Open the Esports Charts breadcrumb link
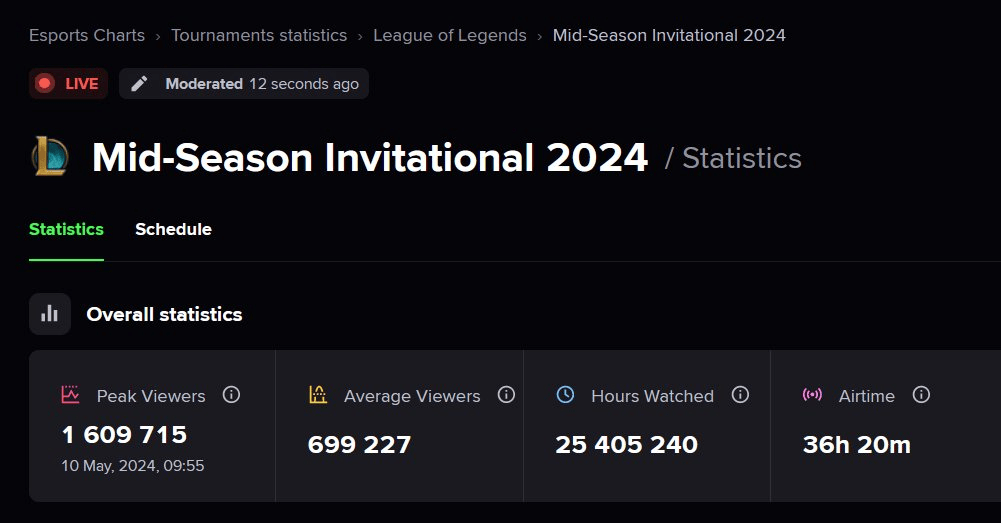Image resolution: width=1001 pixels, height=523 pixels. (x=87, y=35)
